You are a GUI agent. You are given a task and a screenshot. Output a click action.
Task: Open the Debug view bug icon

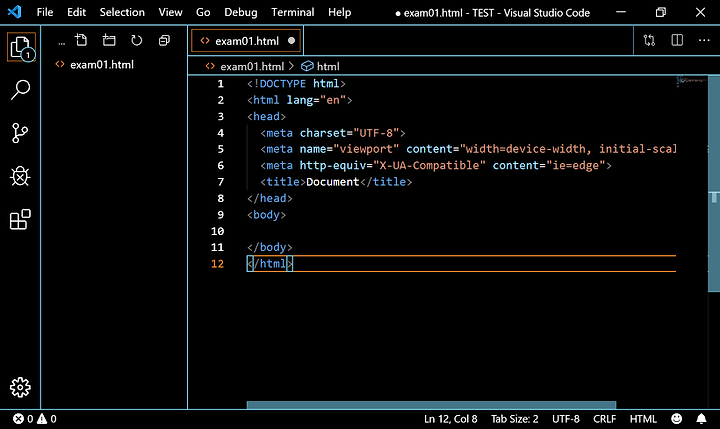click(20, 176)
